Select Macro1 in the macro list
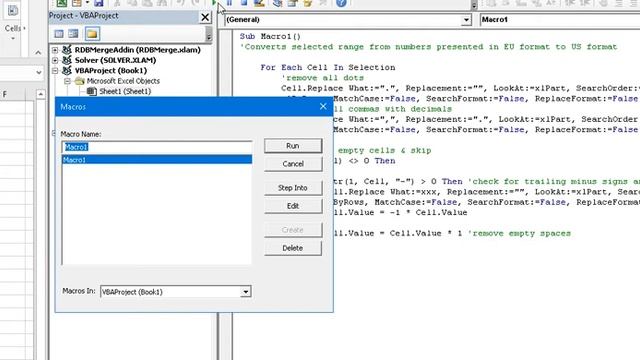640x360 pixels. (157, 160)
